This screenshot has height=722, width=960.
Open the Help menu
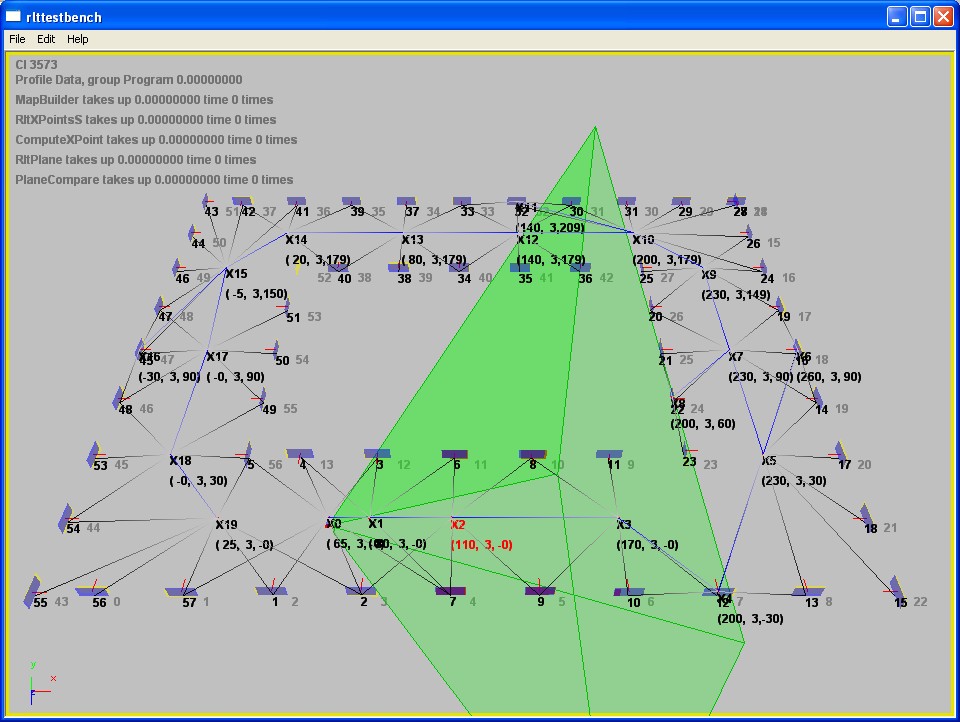coord(78,39)
